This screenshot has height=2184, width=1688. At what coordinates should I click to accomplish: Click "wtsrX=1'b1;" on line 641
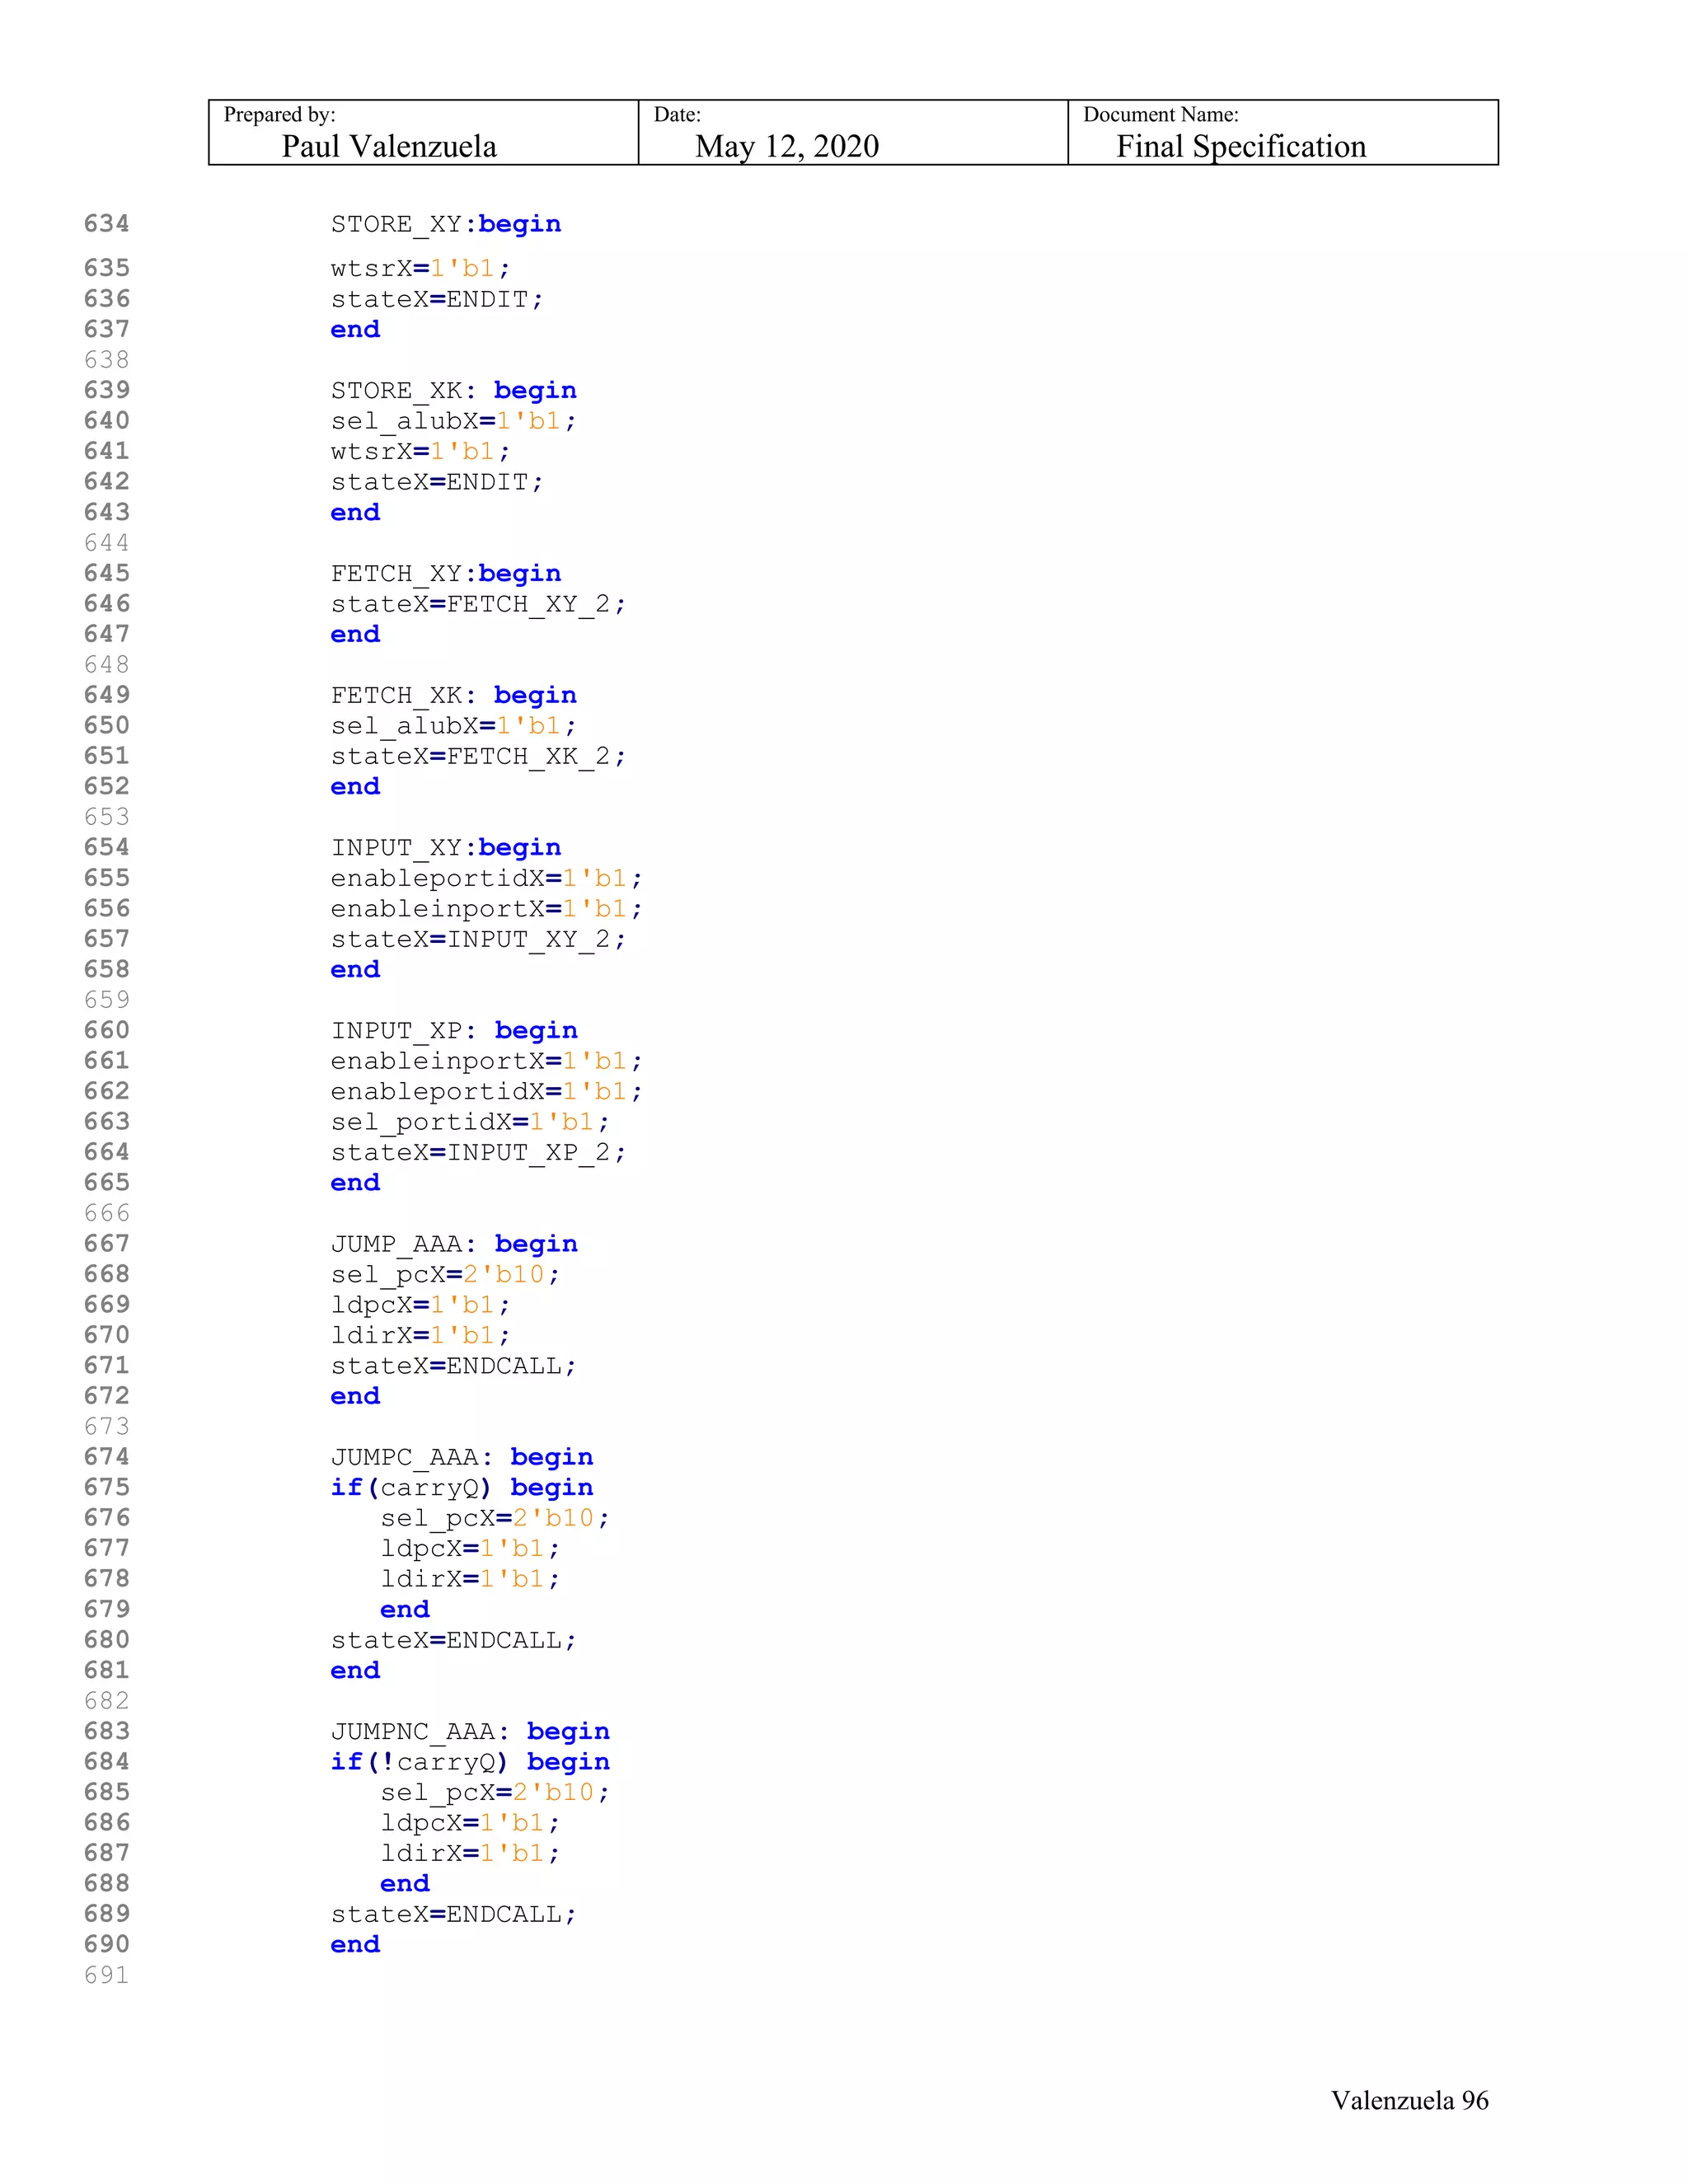(421, 451)
